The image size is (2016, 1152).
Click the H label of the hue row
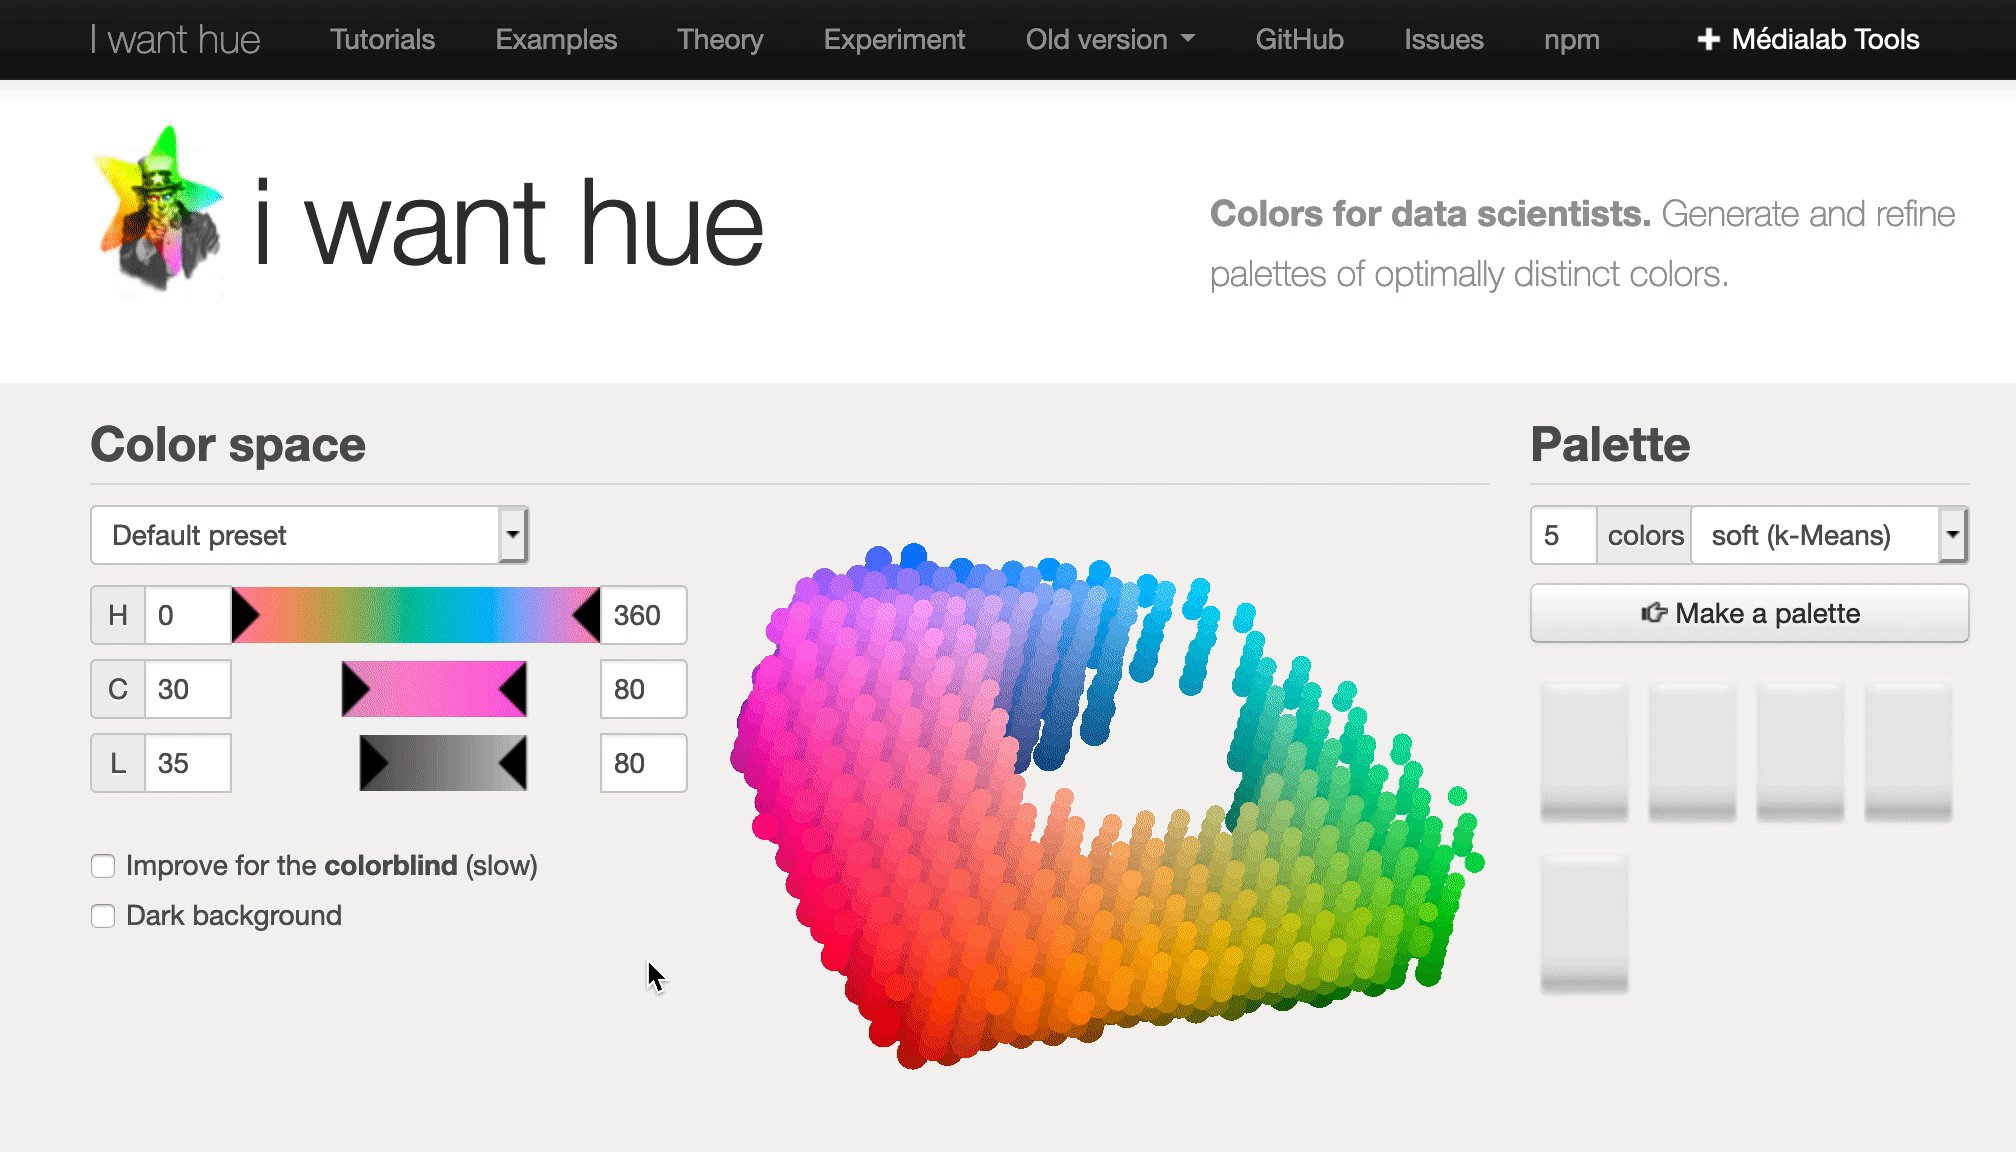coord(118,615)
